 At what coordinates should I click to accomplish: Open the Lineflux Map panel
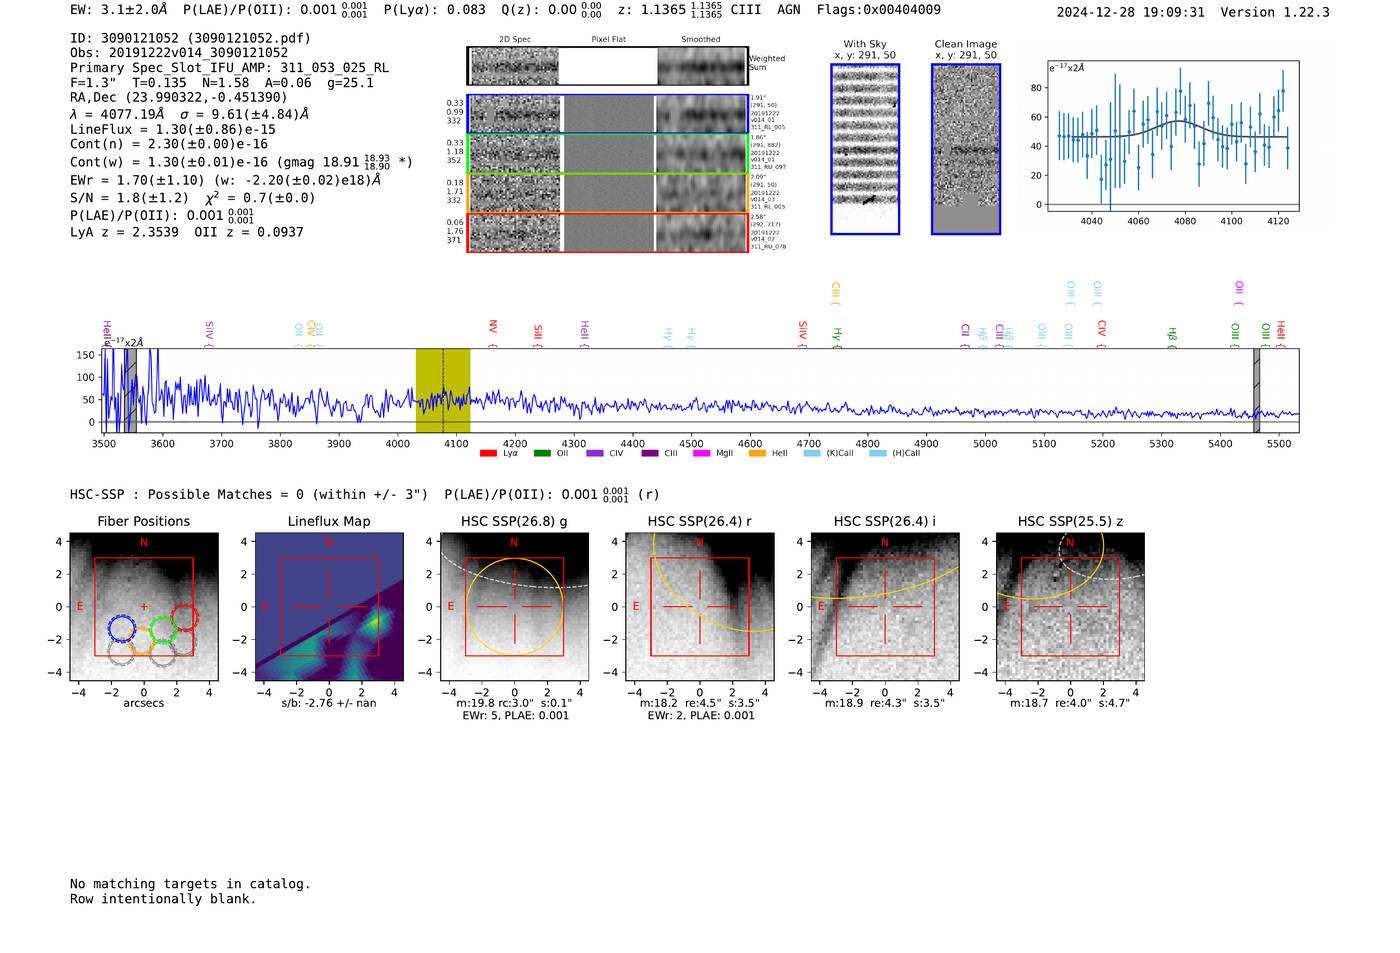[329, 607]
